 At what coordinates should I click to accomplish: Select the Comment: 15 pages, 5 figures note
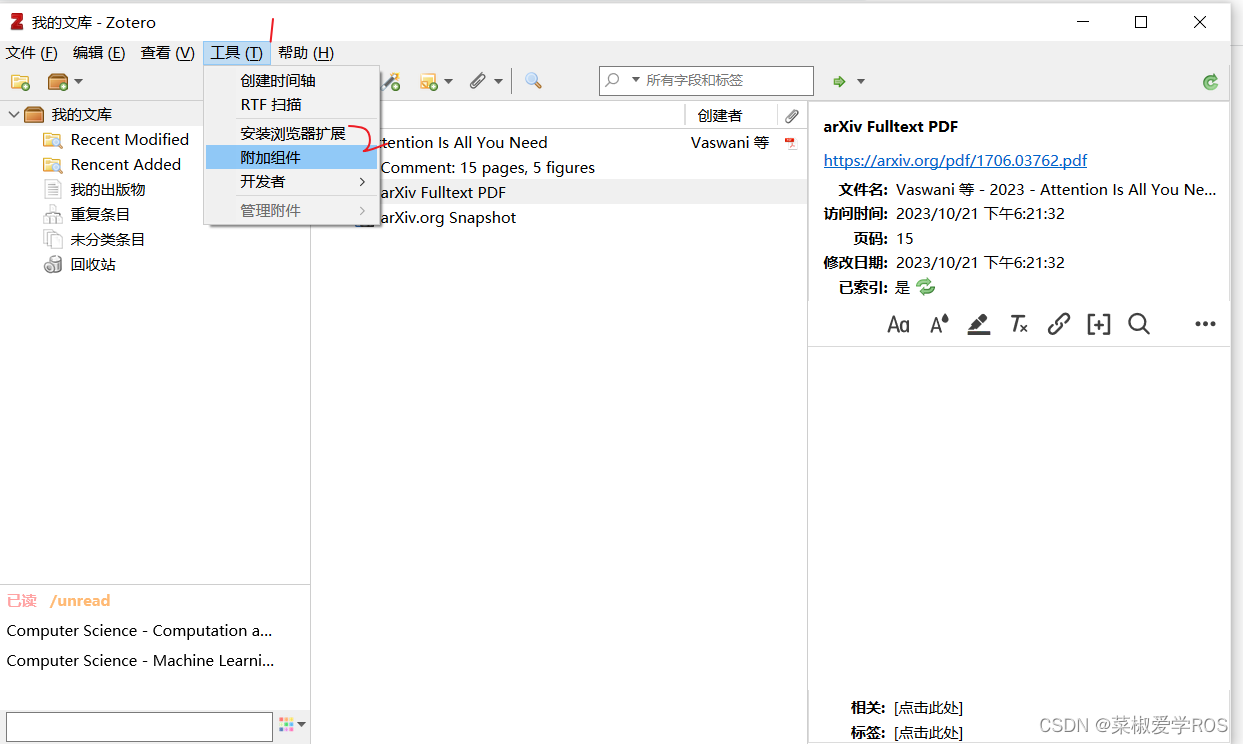[x=488, y=168]
